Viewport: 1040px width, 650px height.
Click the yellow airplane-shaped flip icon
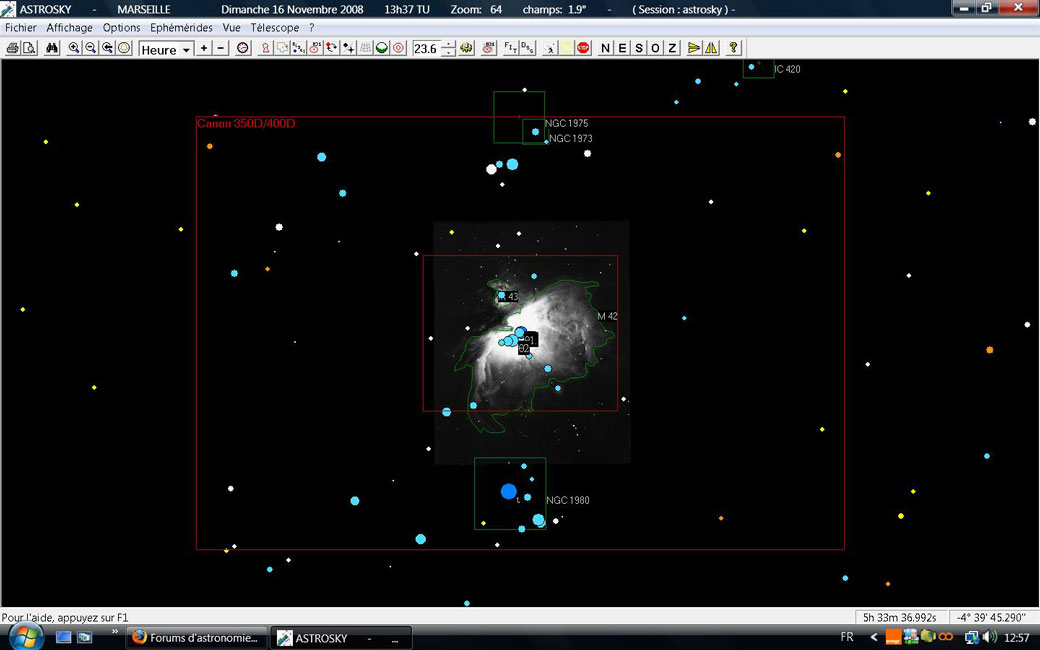point(694,48)
